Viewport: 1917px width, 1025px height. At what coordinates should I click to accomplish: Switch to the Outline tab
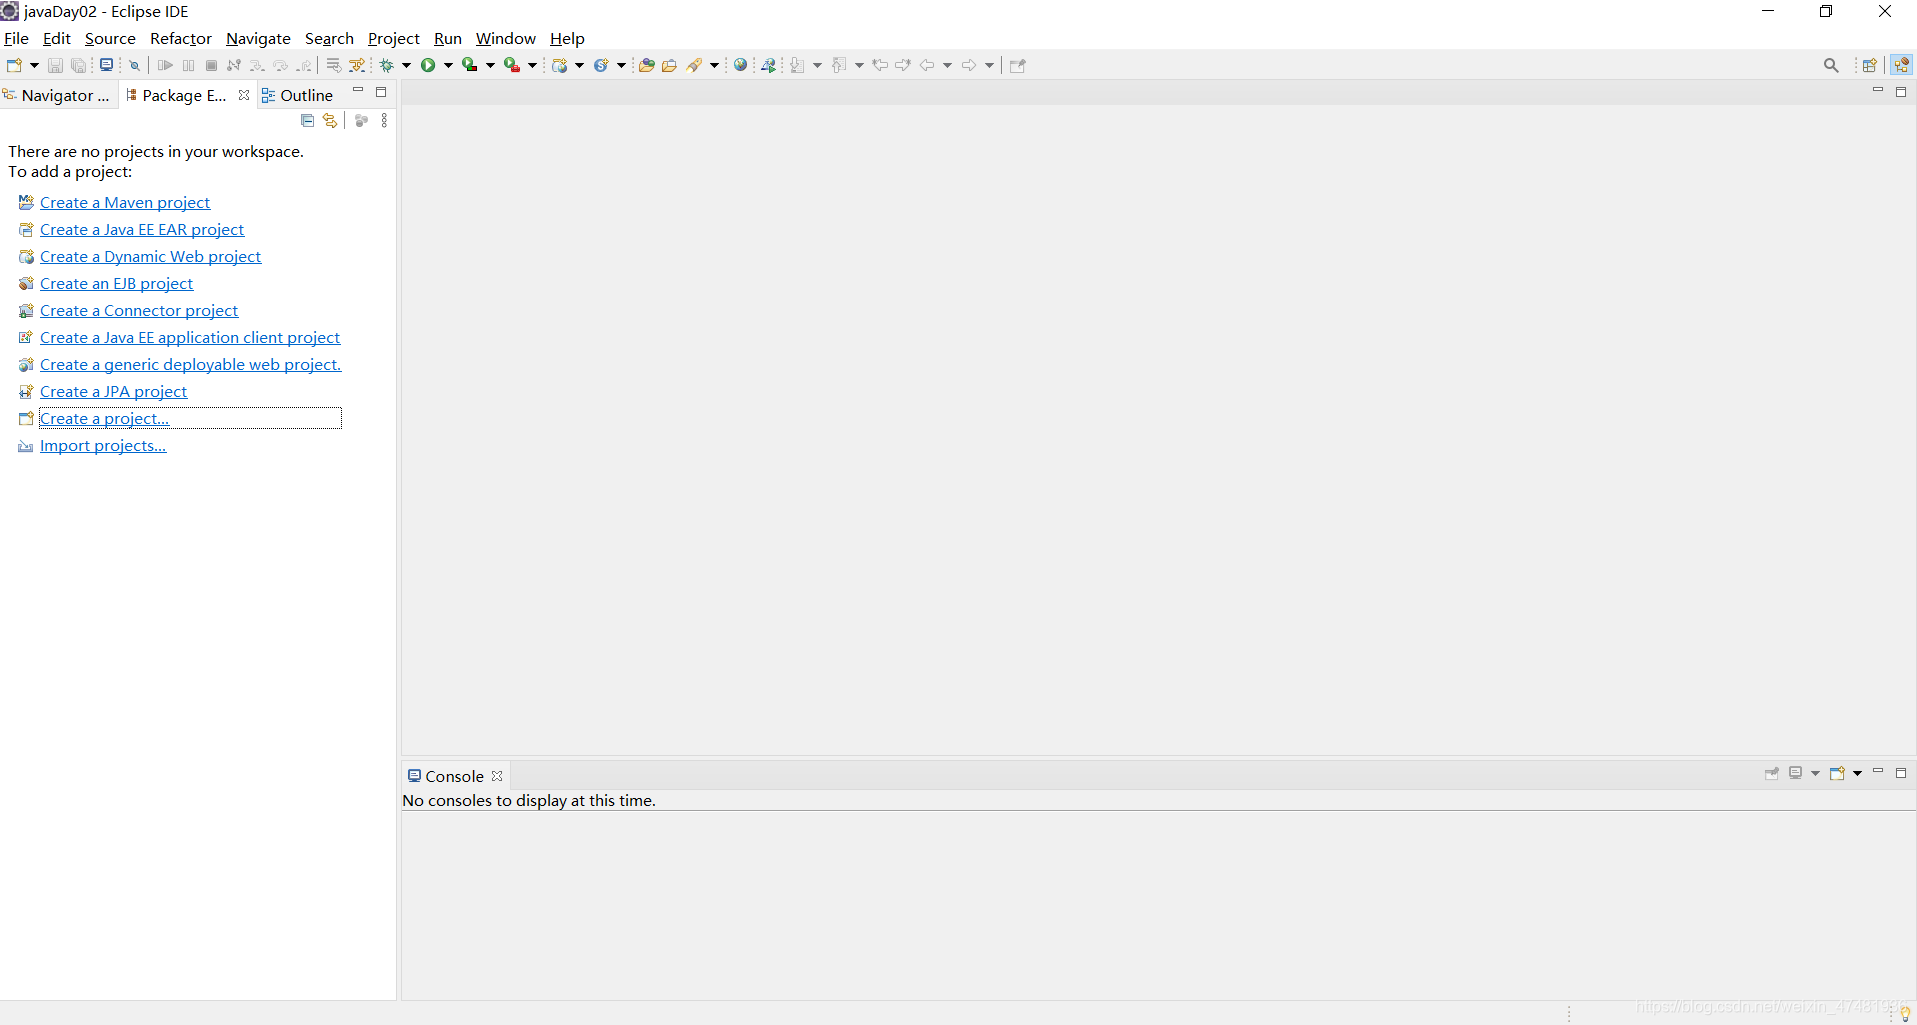point(298,96)
